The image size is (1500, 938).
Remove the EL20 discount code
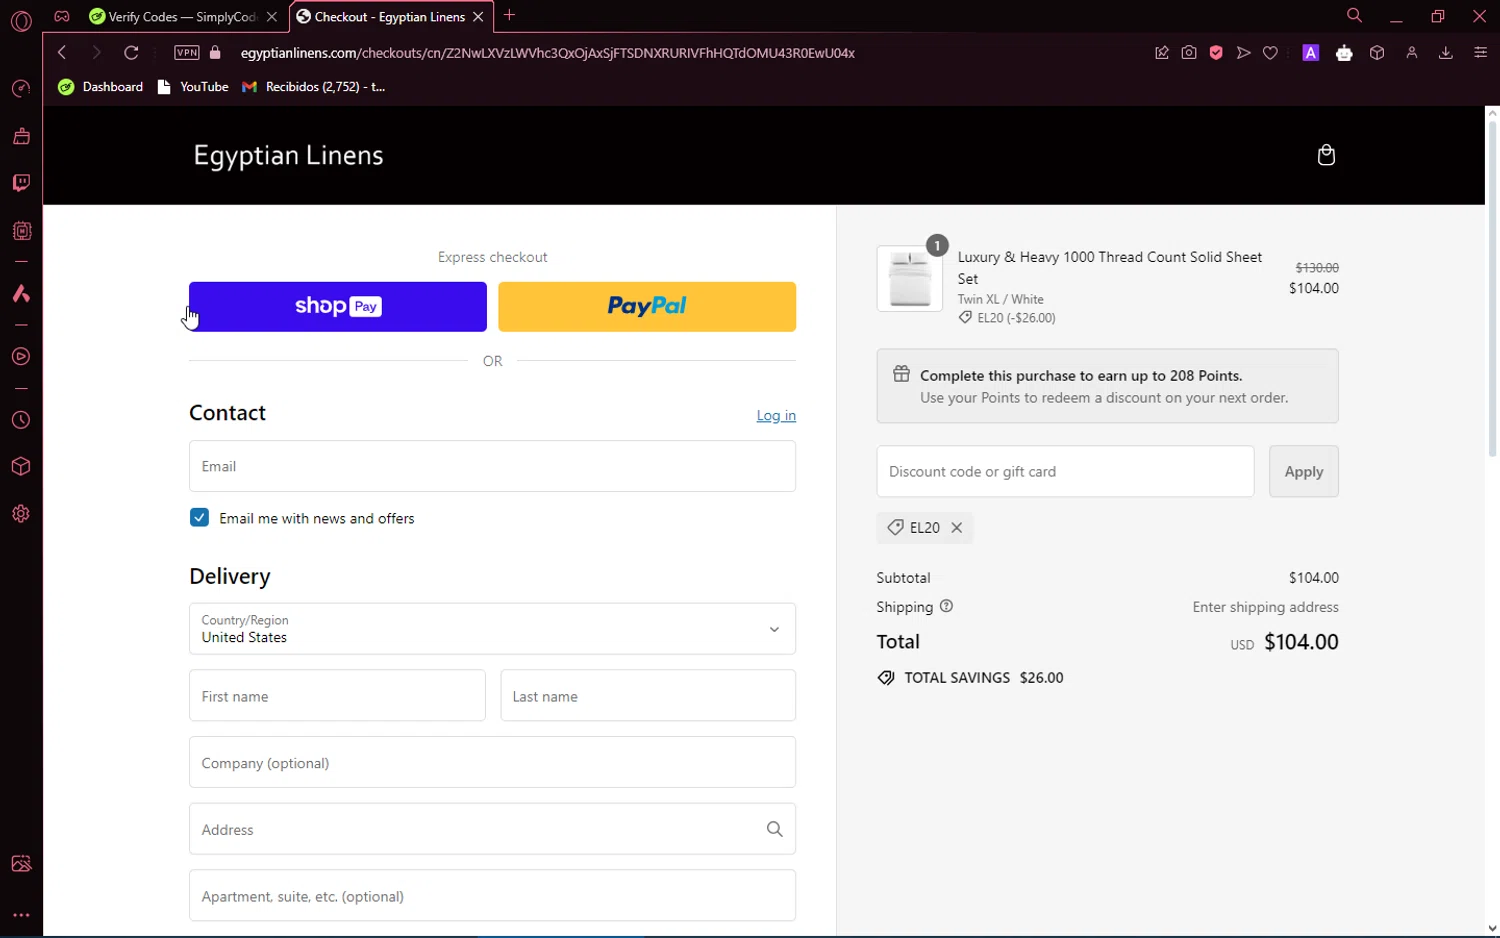tap(957, 528)
